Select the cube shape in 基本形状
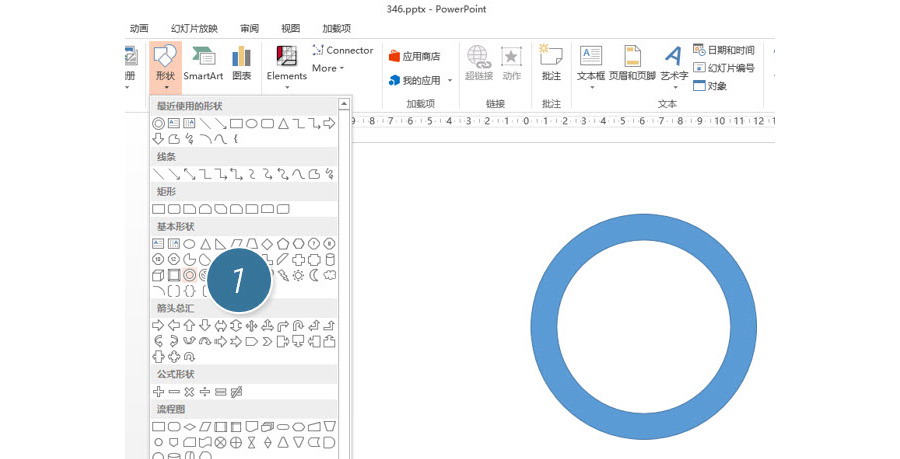 coord(158,275)
